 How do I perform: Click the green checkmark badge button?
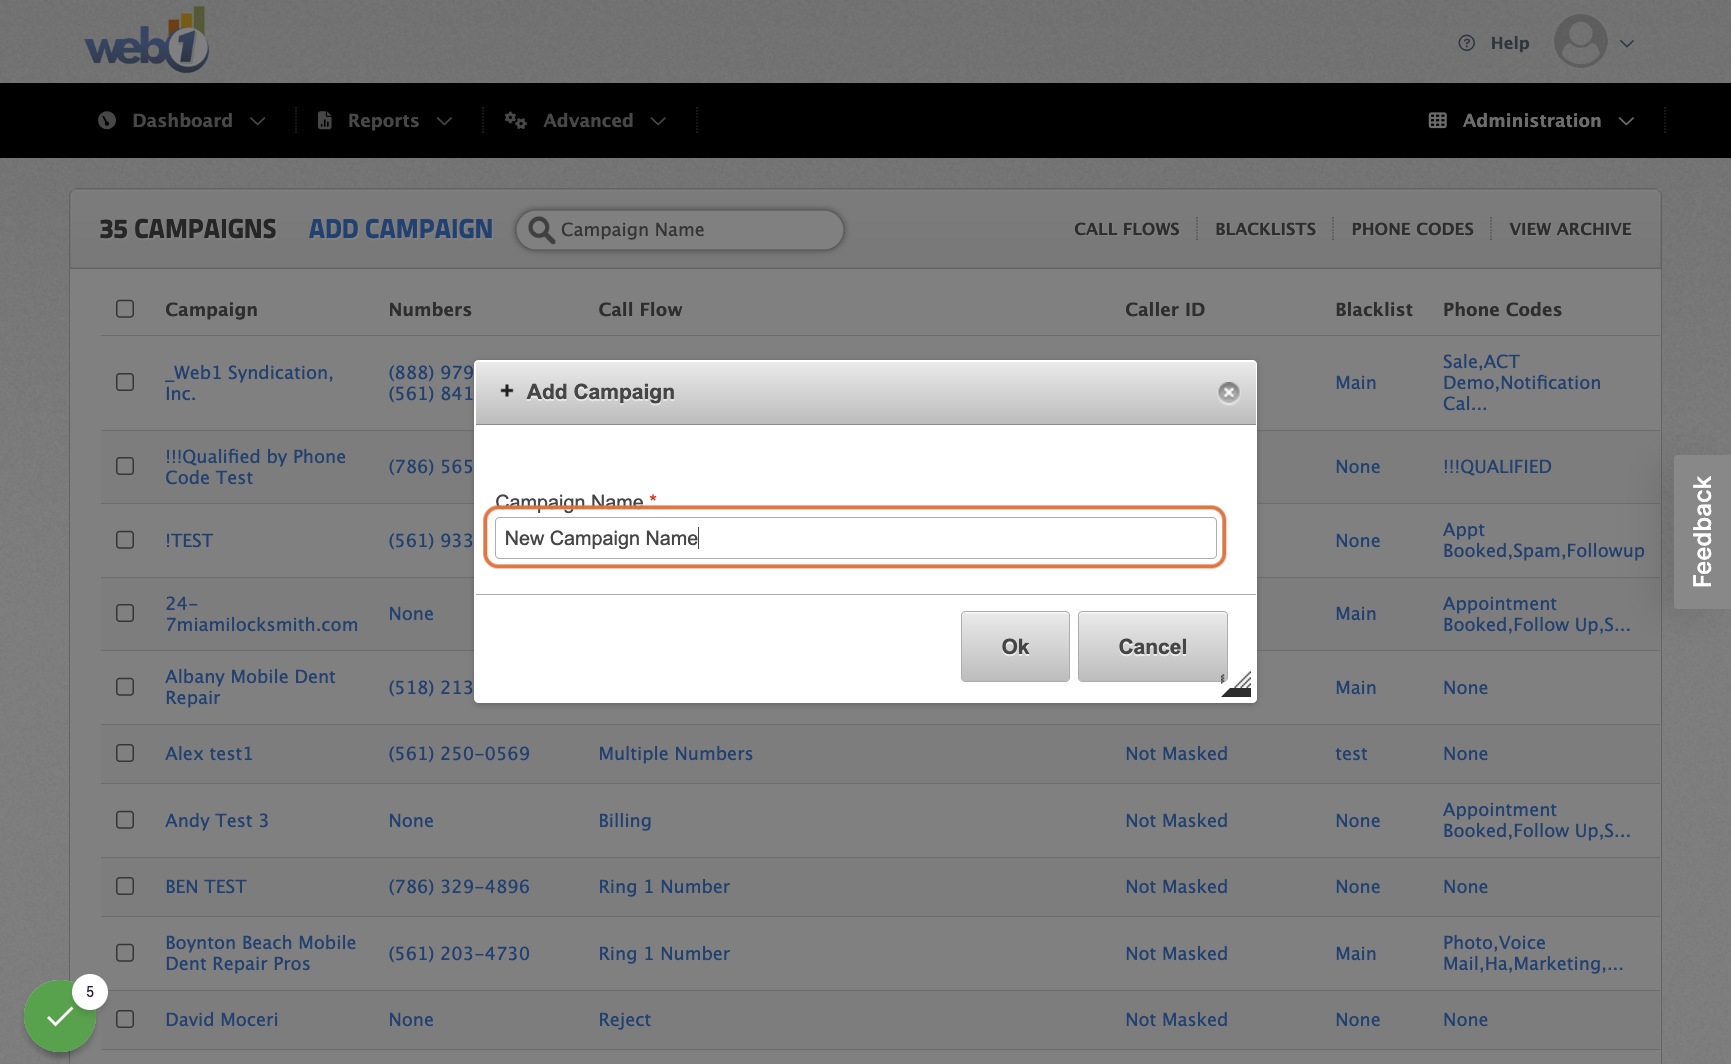pos(60,1016)
